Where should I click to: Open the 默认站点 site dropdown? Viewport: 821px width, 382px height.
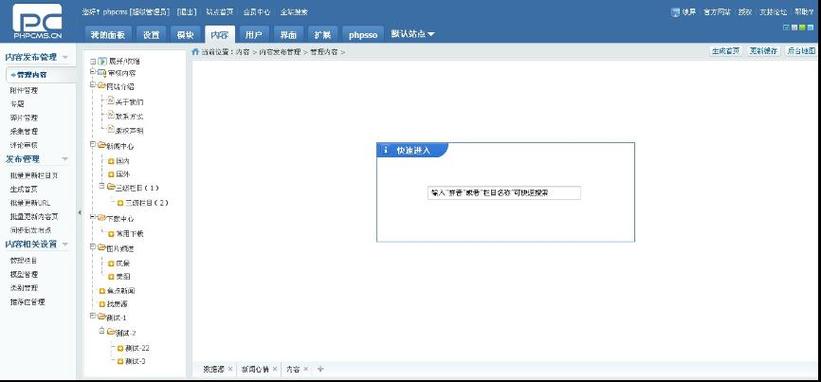click(413, 34)
